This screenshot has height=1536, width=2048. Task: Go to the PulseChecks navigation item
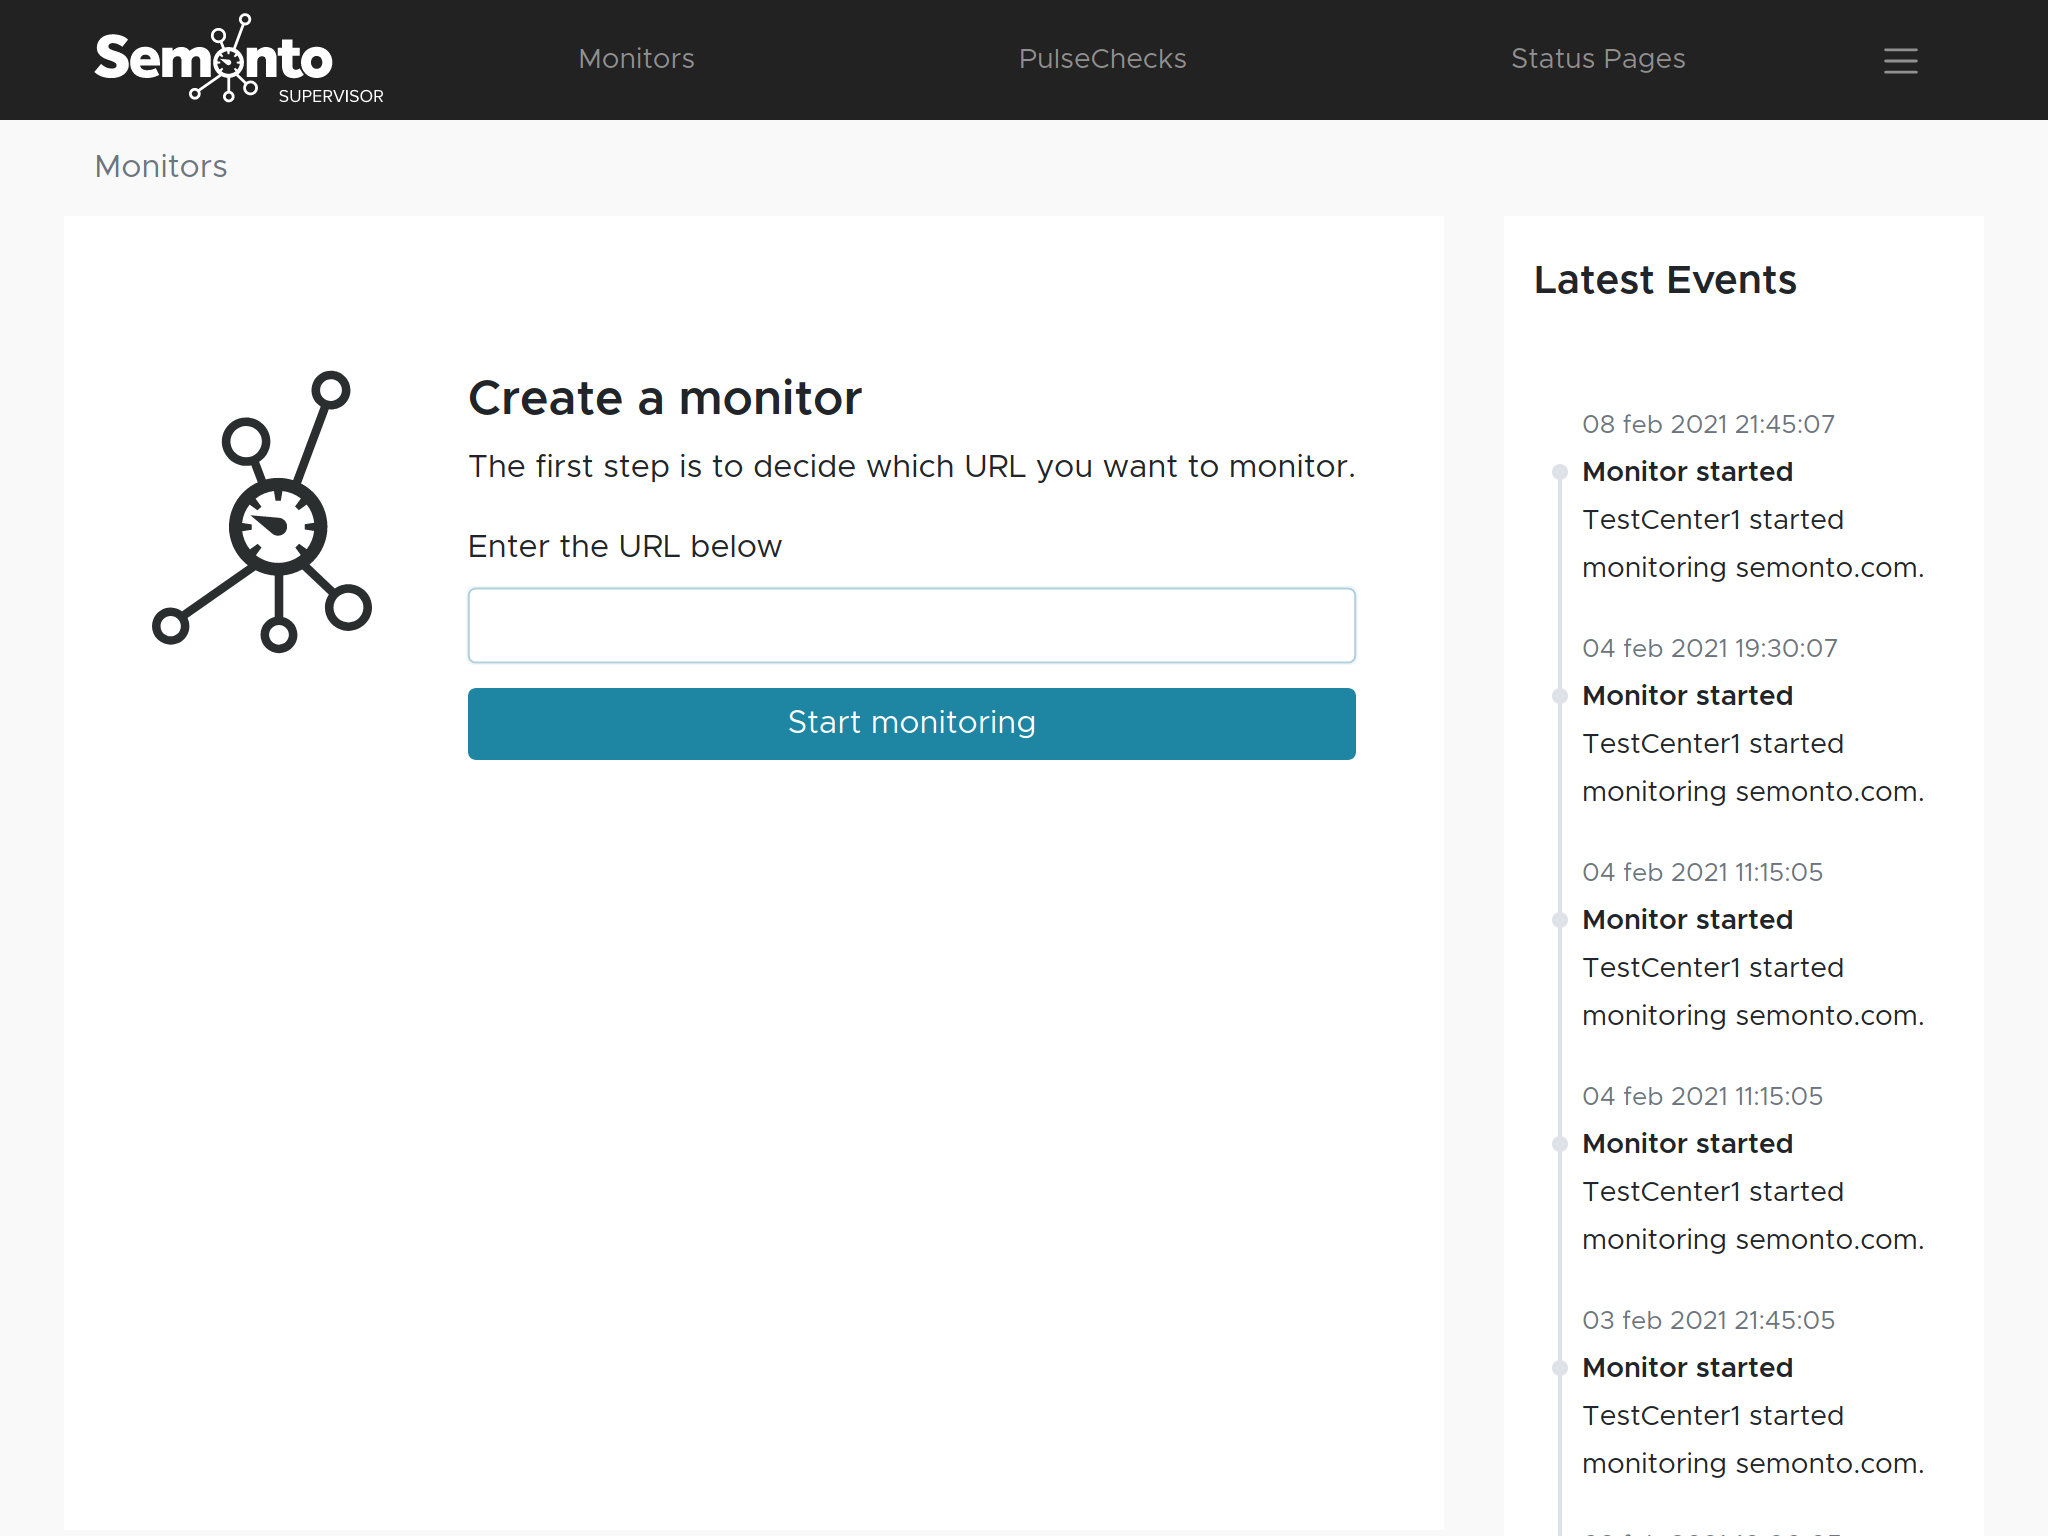[1102, 59]
